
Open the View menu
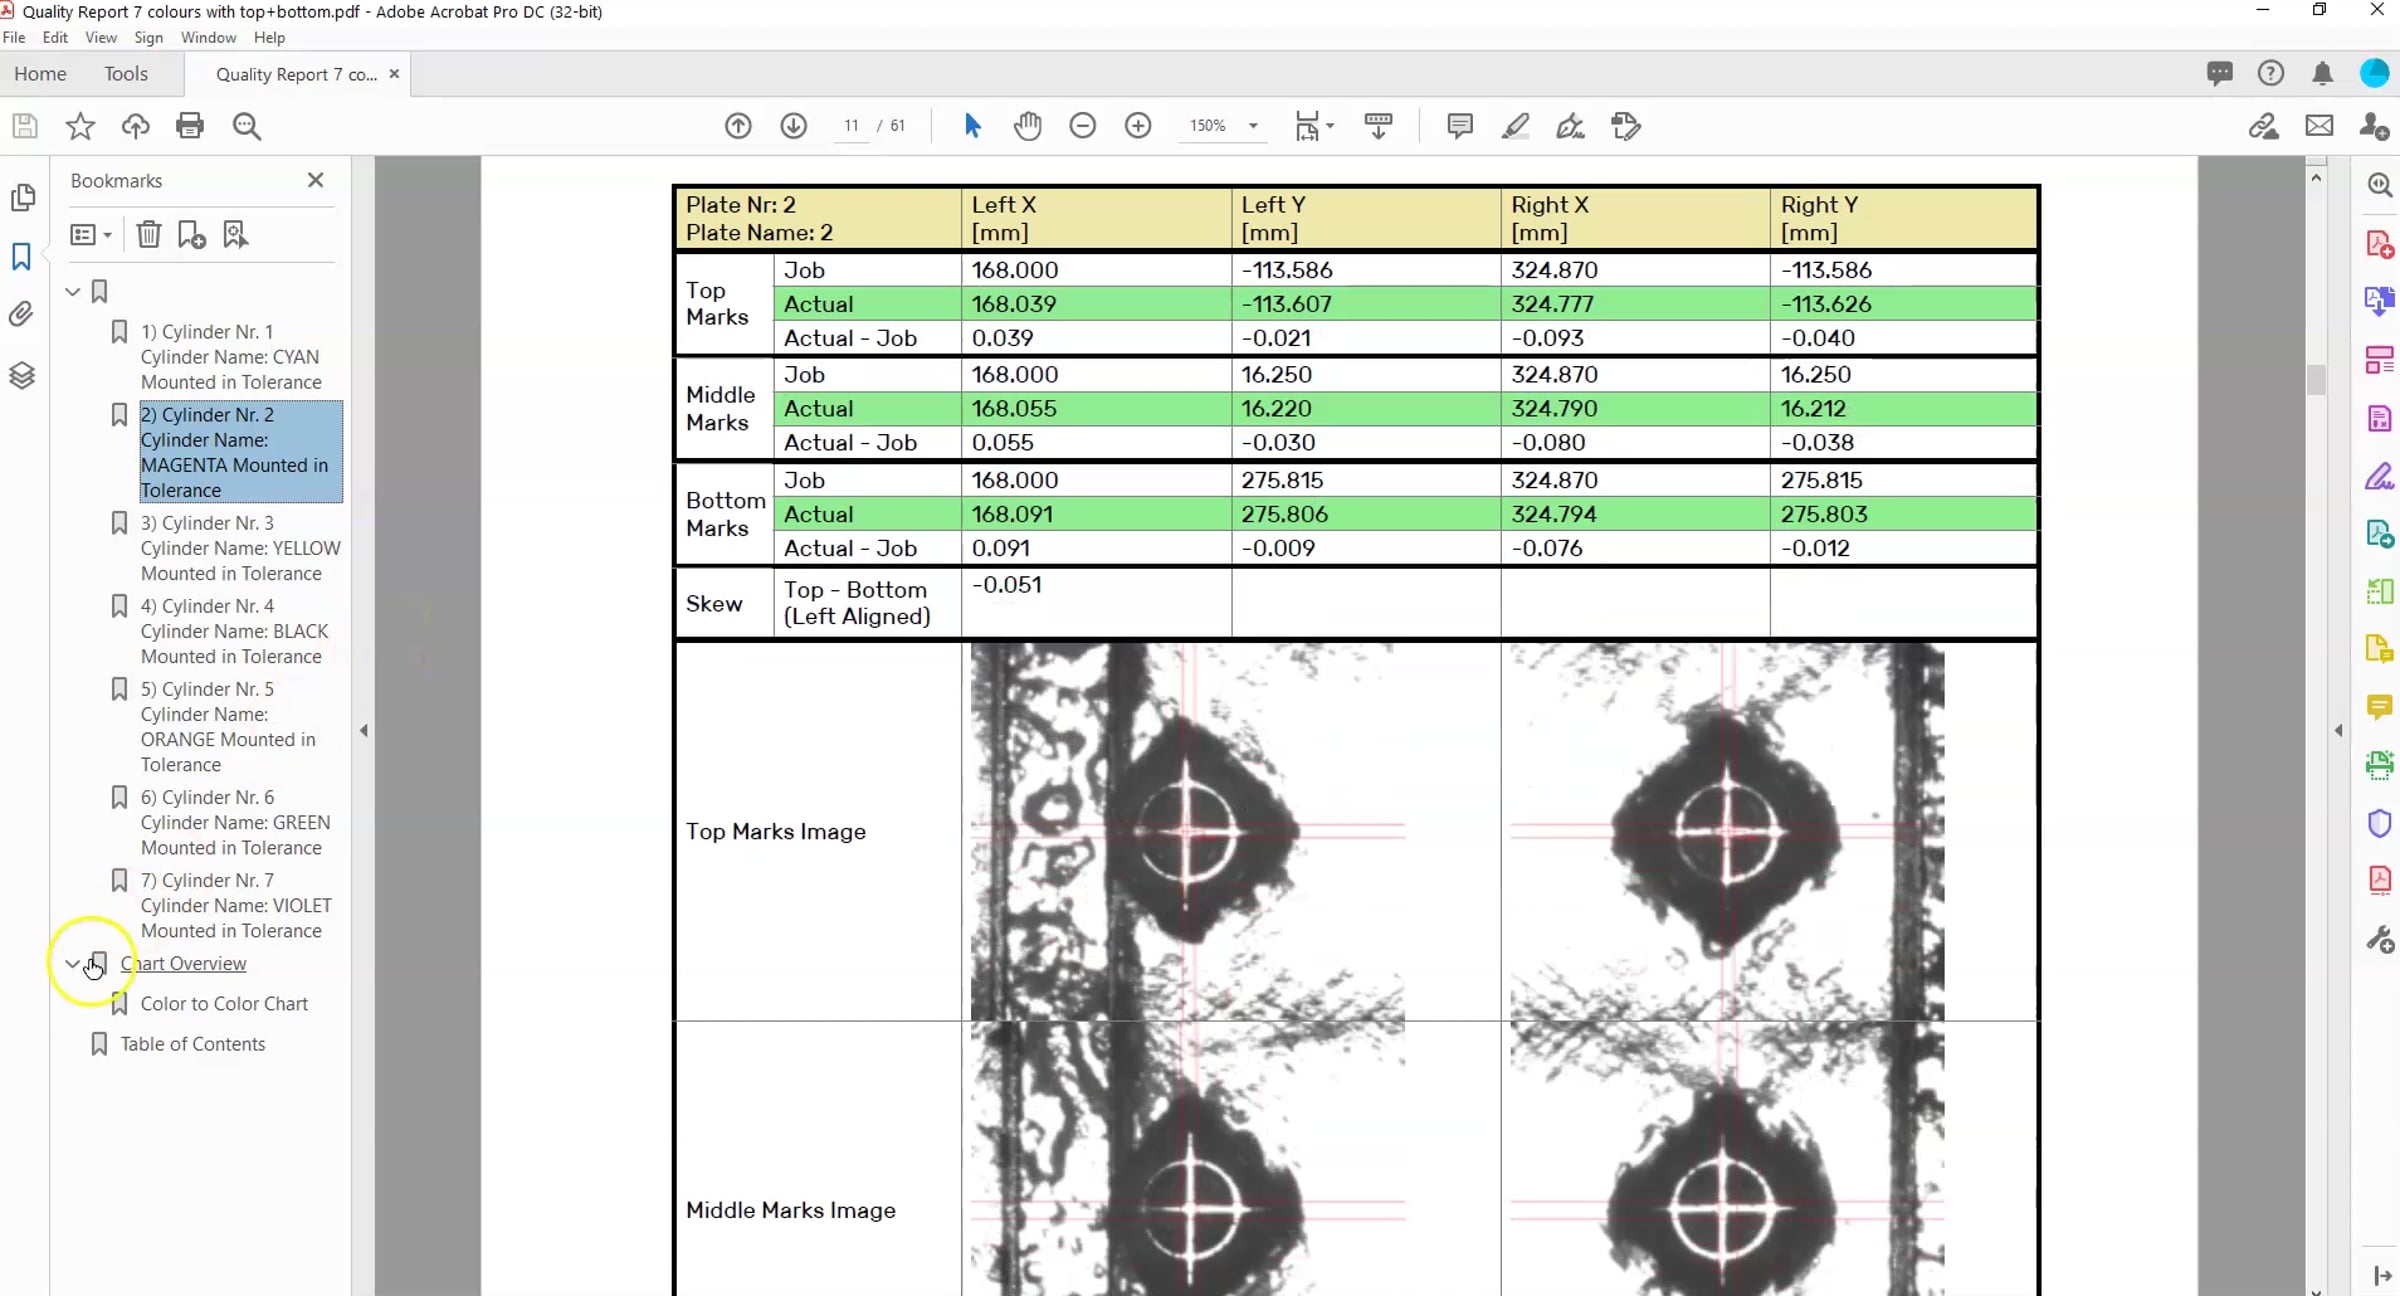click(101, 37)
